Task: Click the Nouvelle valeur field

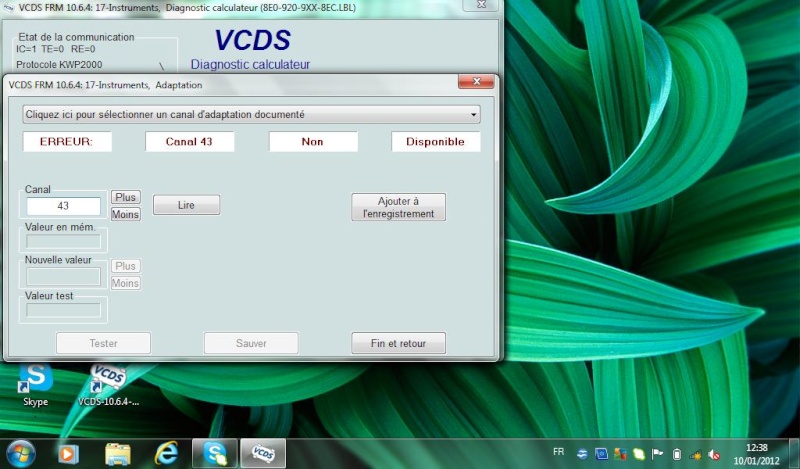Action: click(63, 277)
